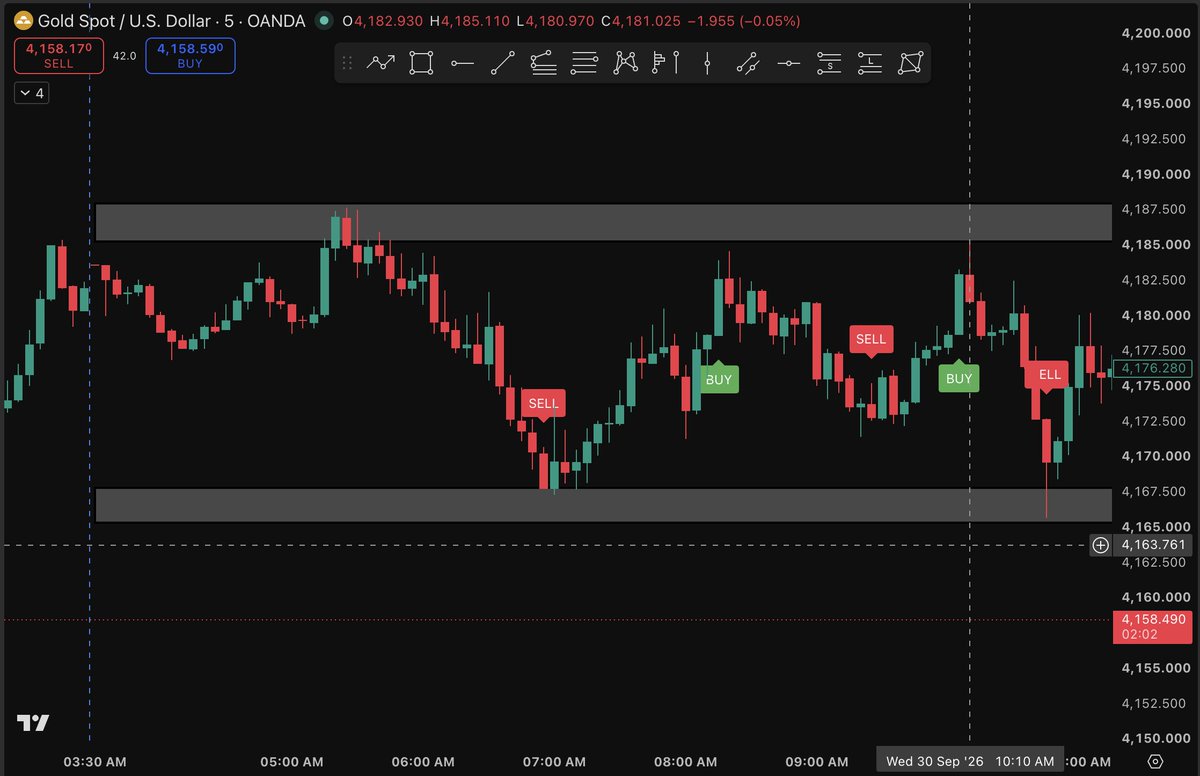Click the current price label 4,176.280
Image resolution: width=1200 pixels, height=776 pixels.
coord(1153,369)
